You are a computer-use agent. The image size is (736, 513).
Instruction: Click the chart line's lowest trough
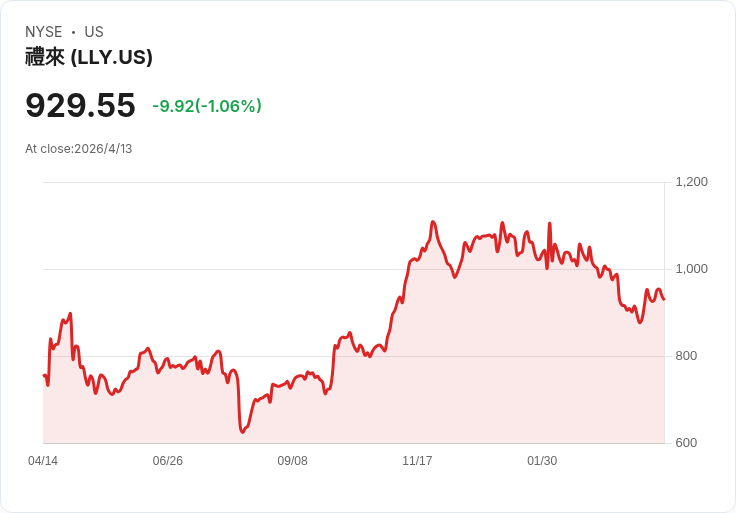[x=242, y=432]
